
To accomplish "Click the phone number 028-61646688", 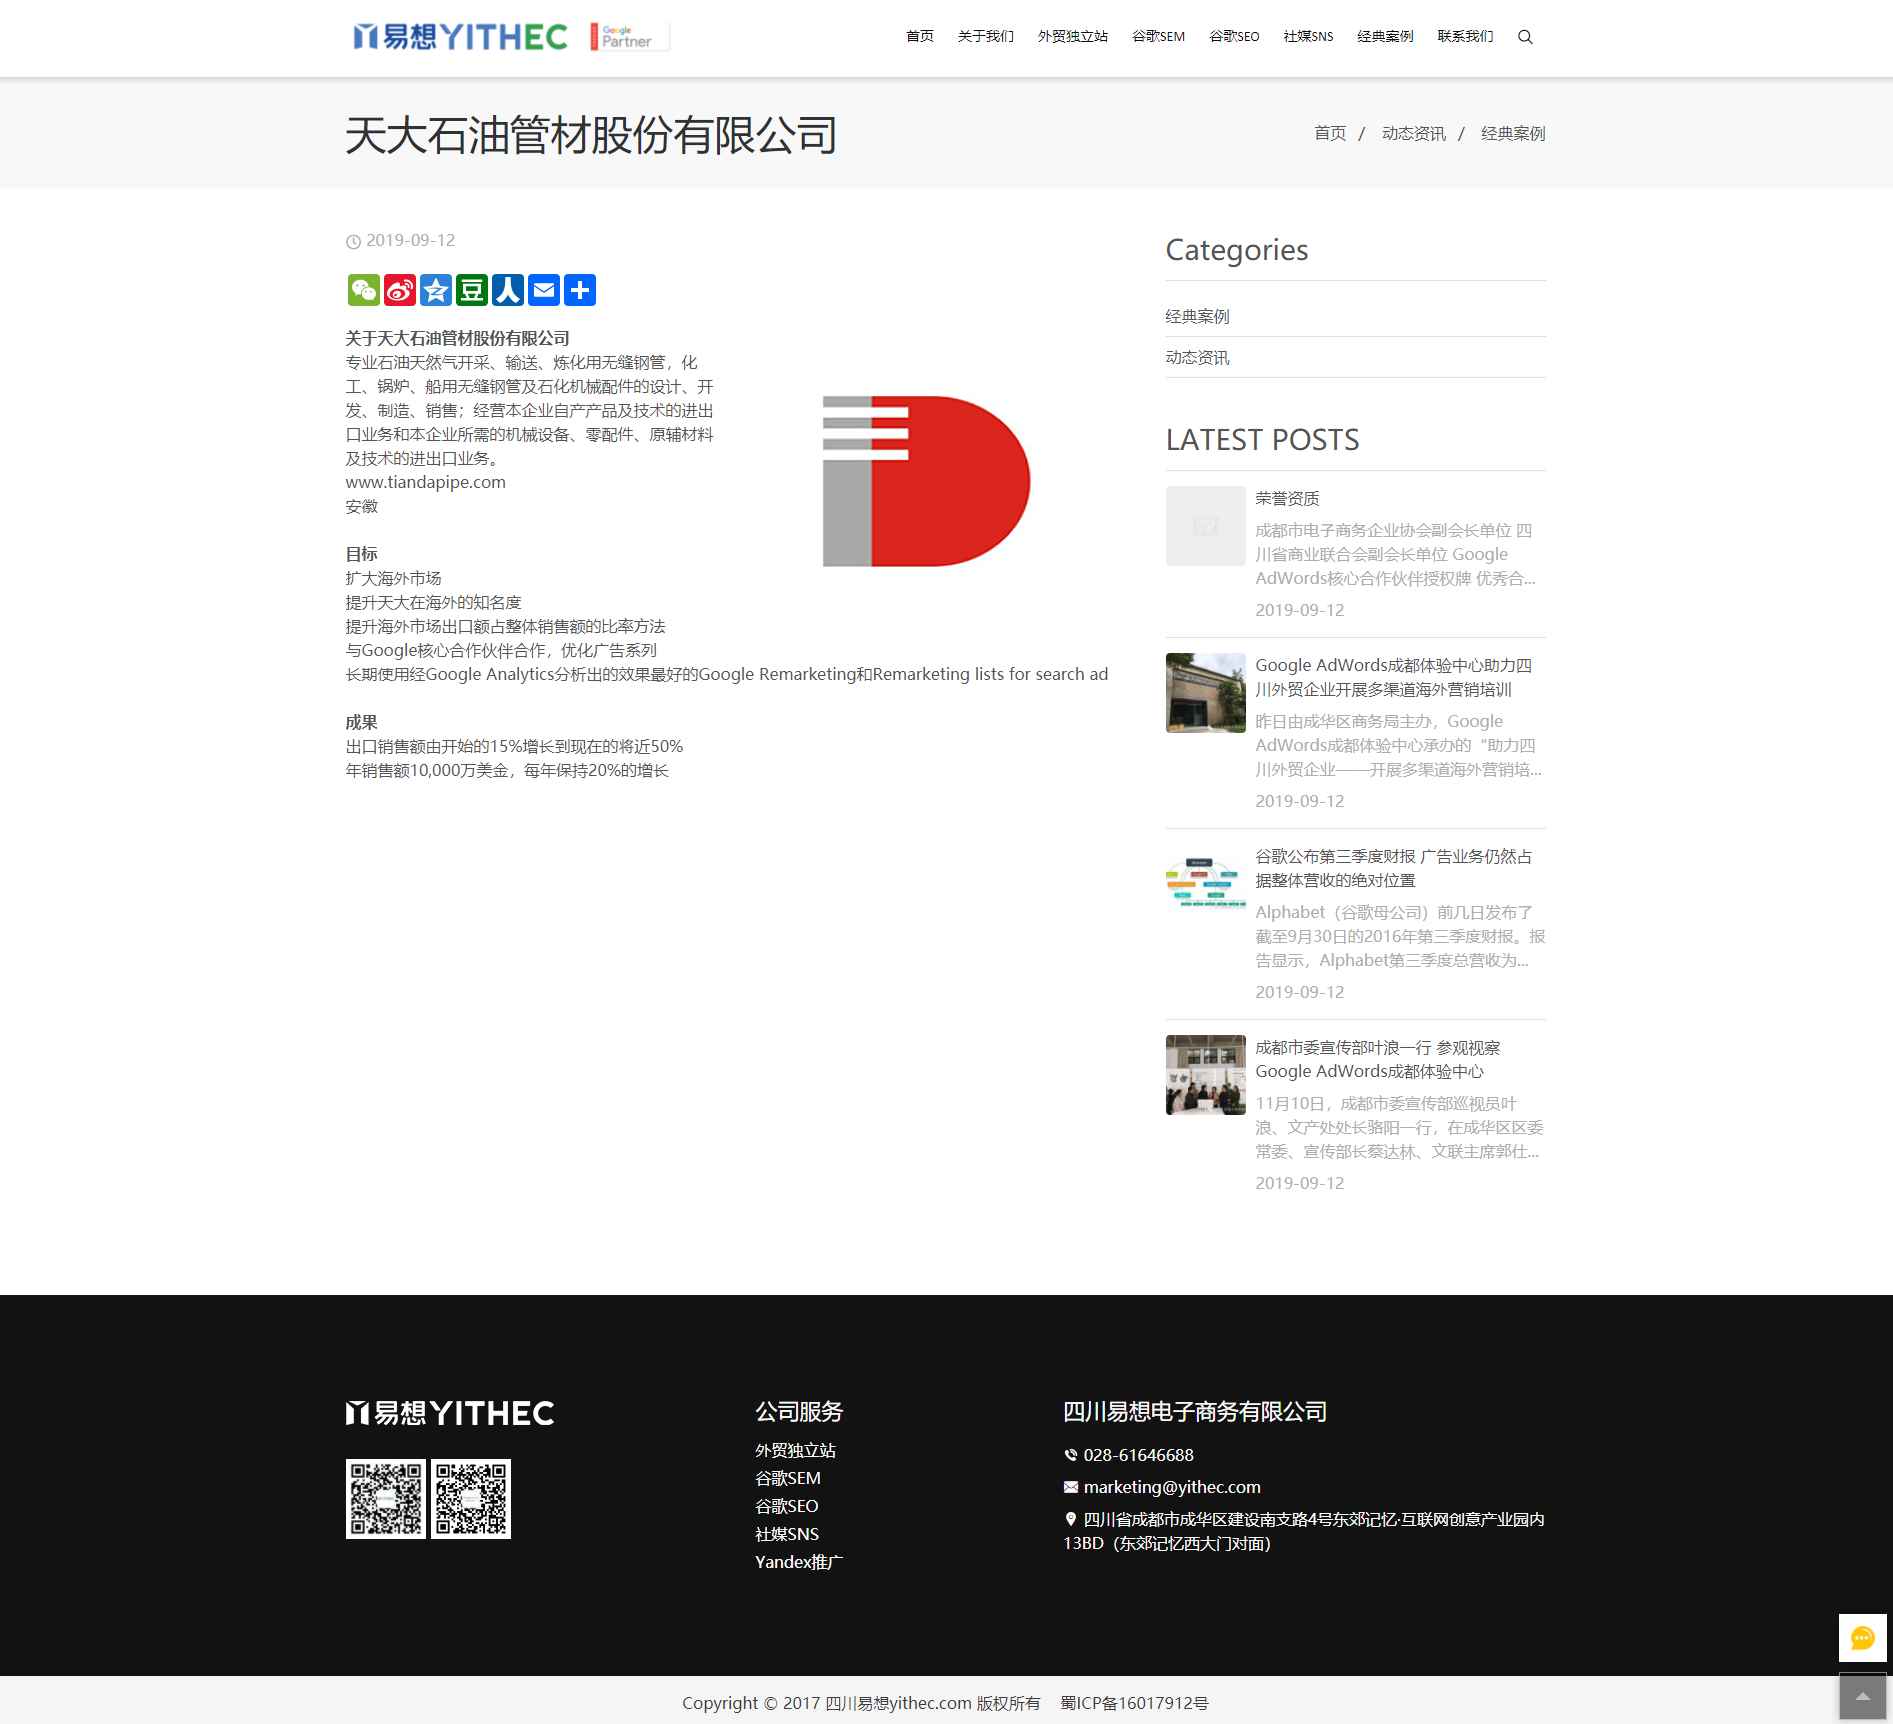I will 1138,1455.
